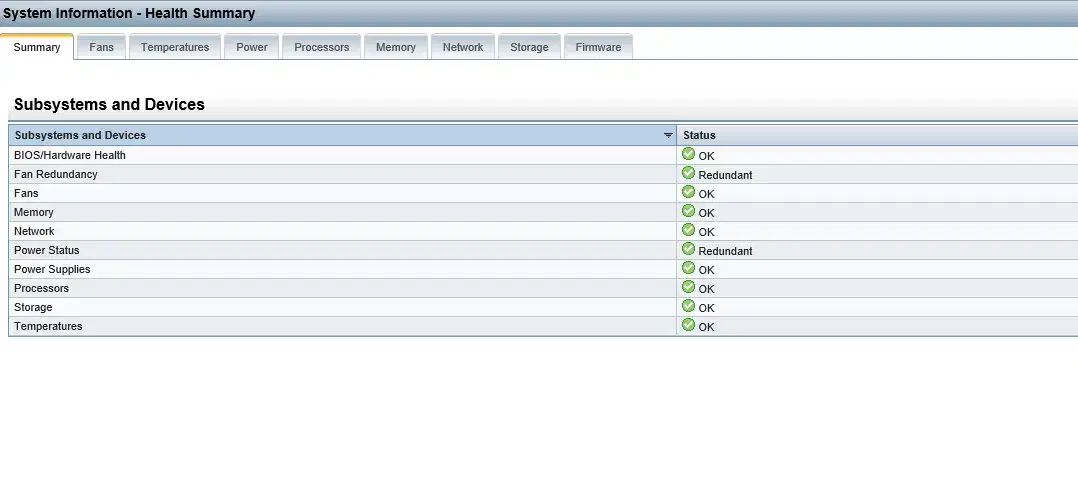1078x485 pixels.
Task: Open the Memory tab
Action: (x=395, y=47)
